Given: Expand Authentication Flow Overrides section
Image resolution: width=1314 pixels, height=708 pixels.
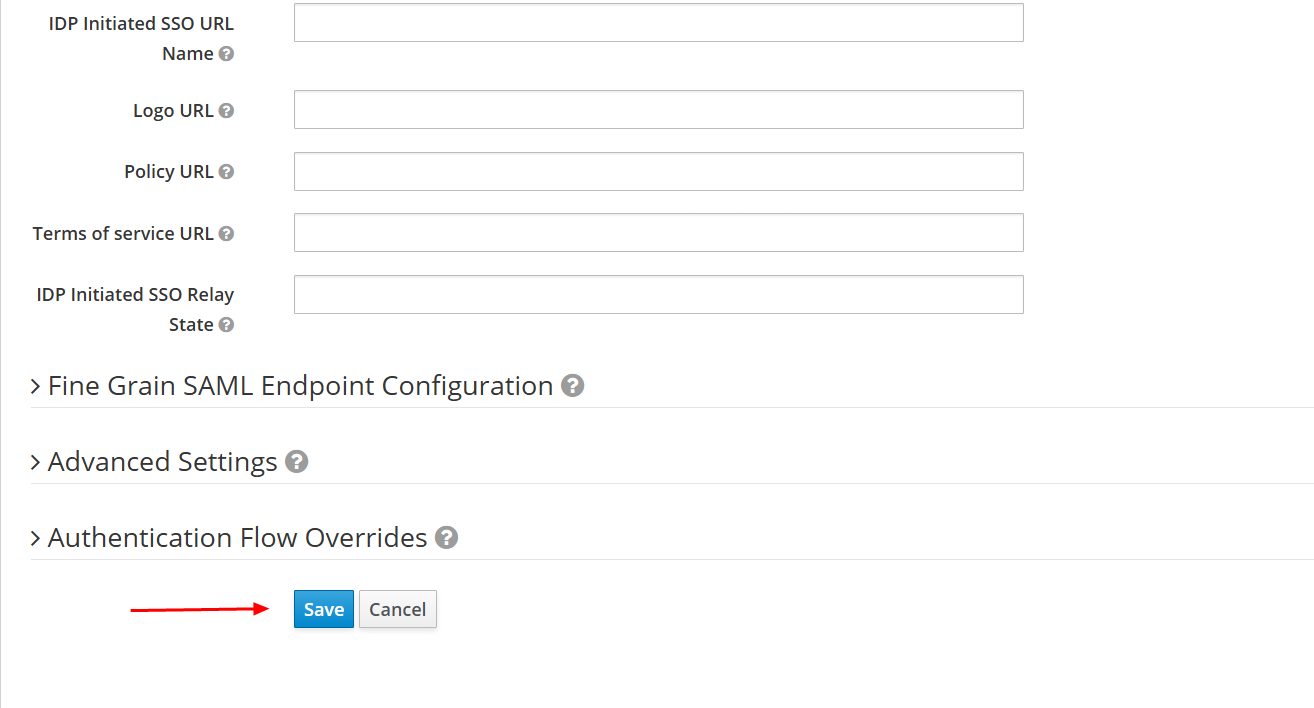Looking at the screenshot, I should click(237, 538).
